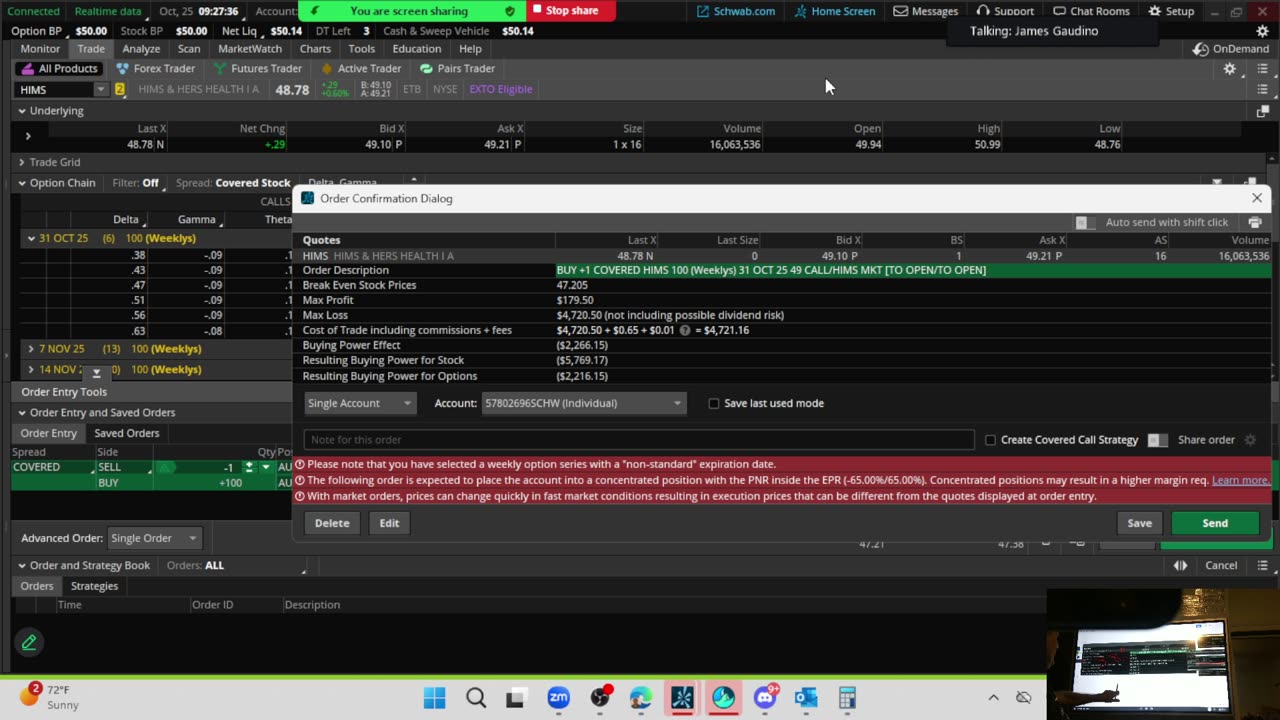Switch to the Monitor tab
The height and width of the screenshot is (720, 1280).
[x=40, y=49]
